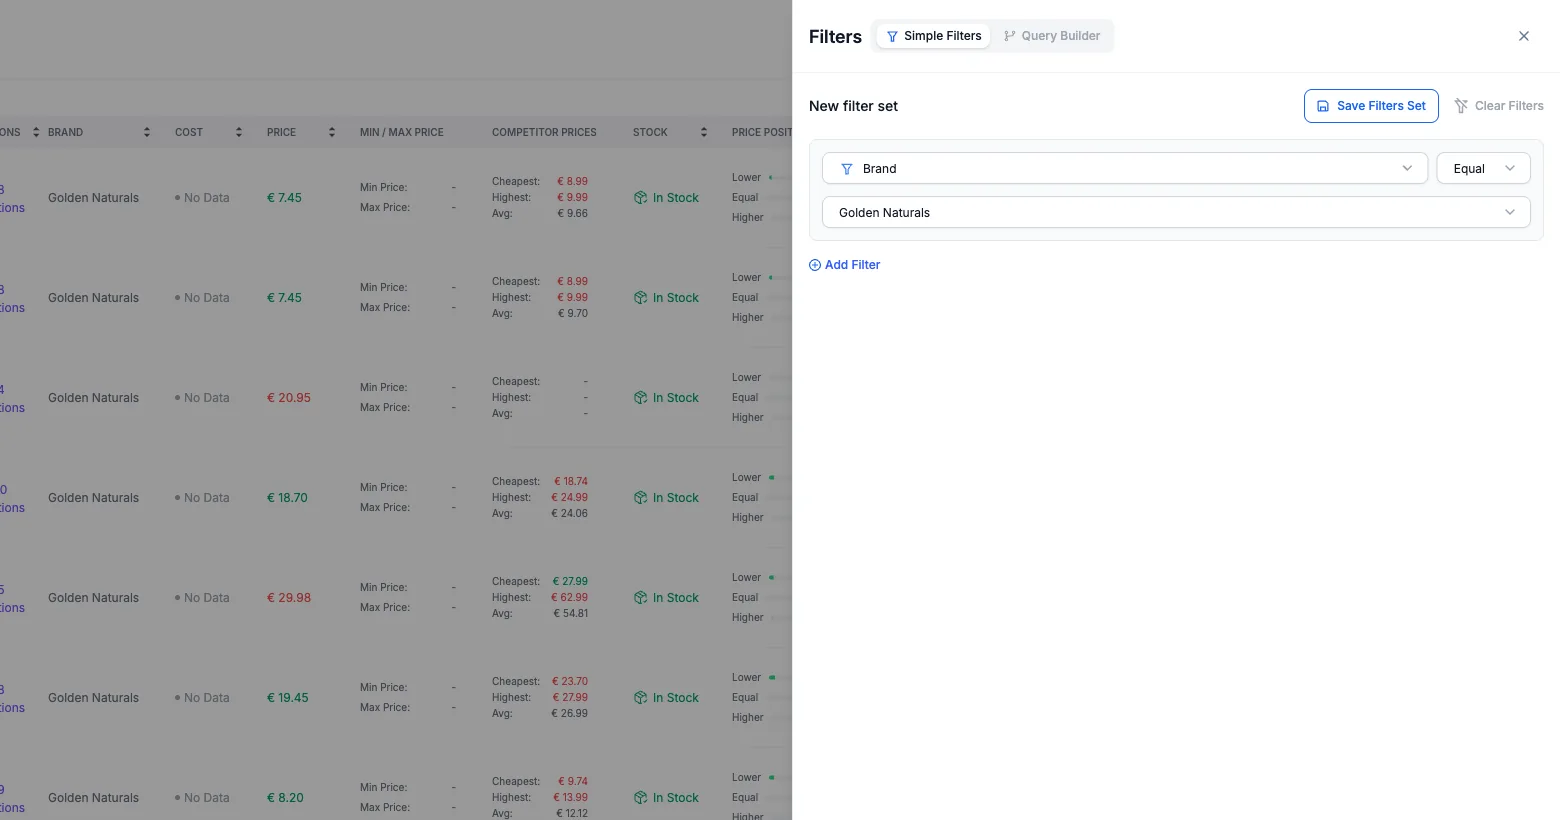The height and width of the screenshot is (820, 1560).
Task: Click the price € 20.95
Action: pos(289,398)
